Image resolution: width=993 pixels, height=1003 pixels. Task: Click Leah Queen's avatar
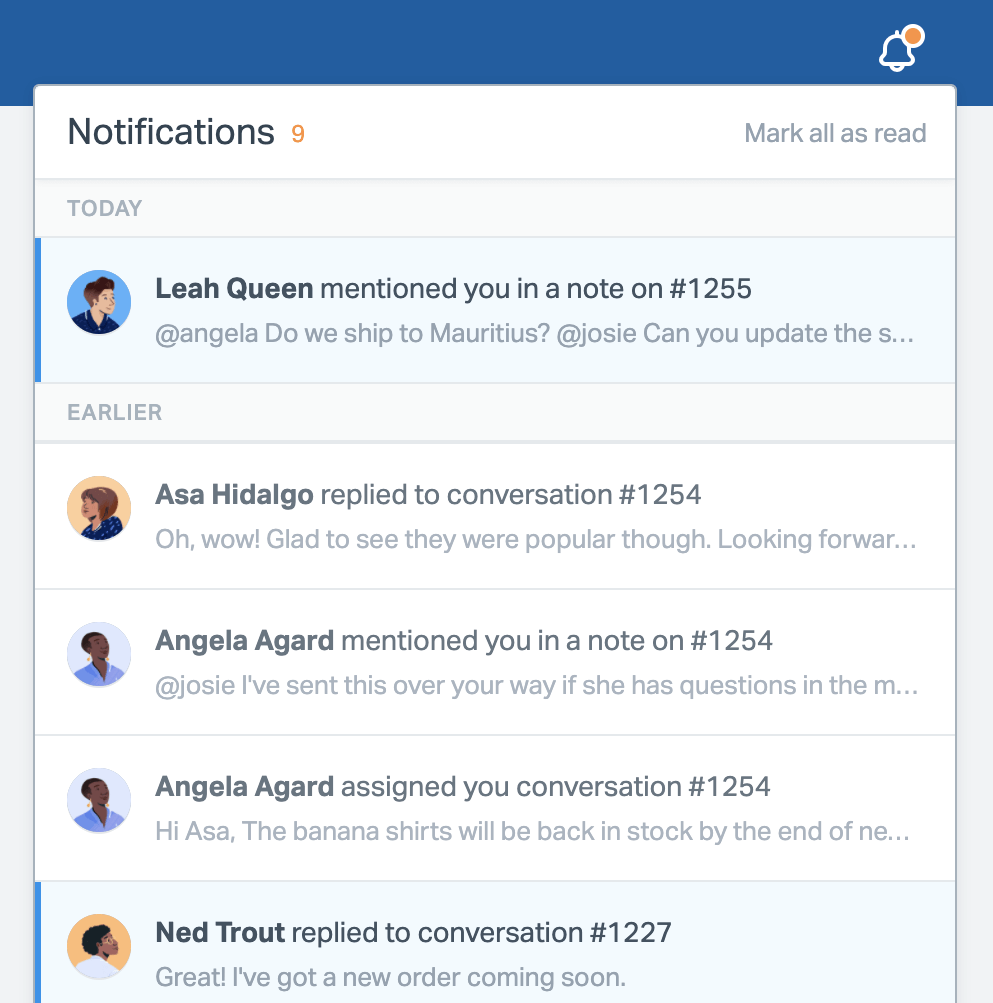pos(99,302)
